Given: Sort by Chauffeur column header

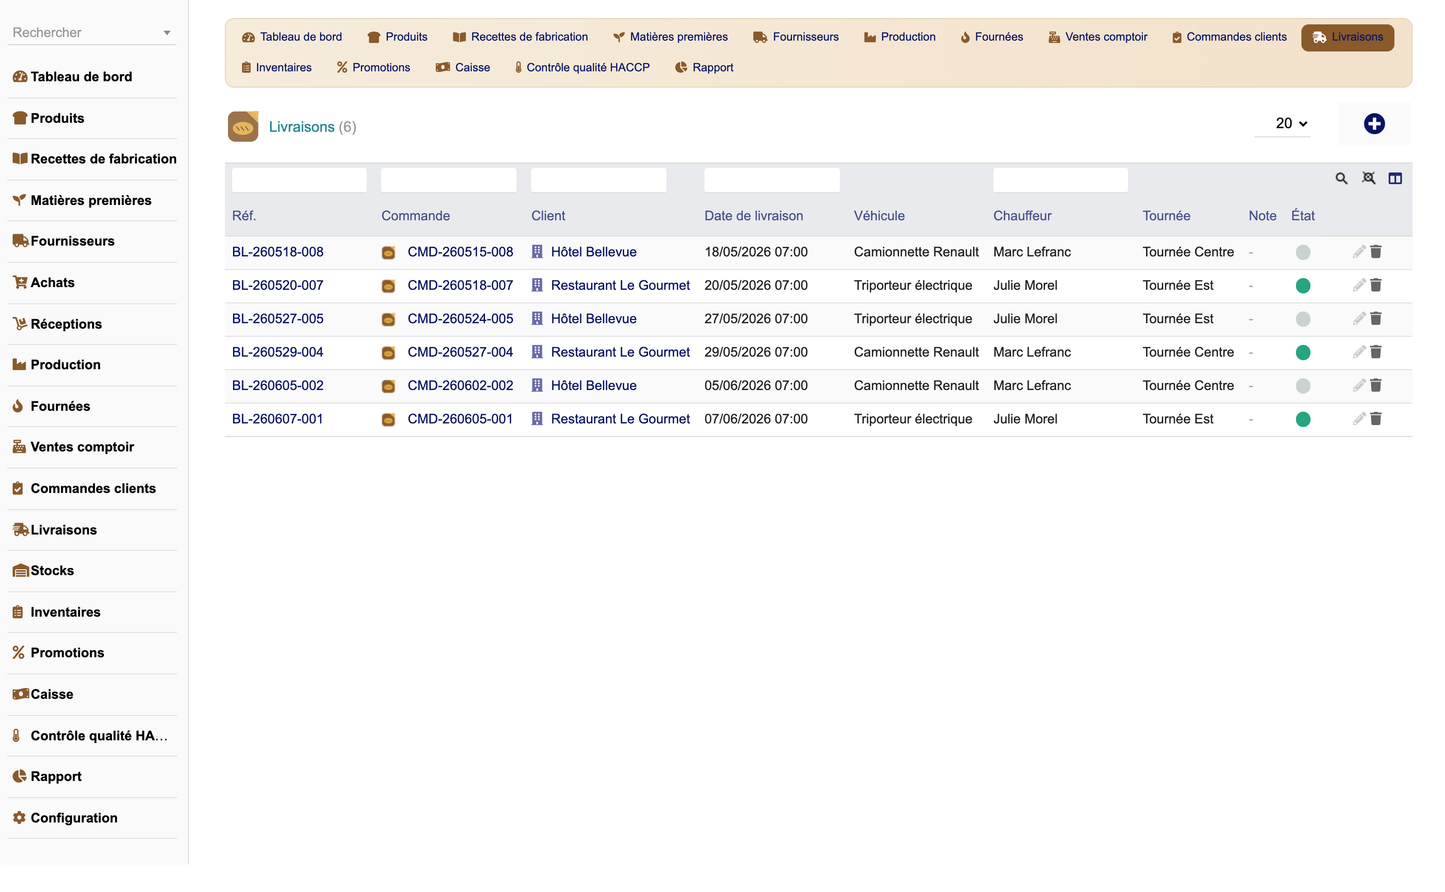Looking at the screenshot, I should [1022, 216].
